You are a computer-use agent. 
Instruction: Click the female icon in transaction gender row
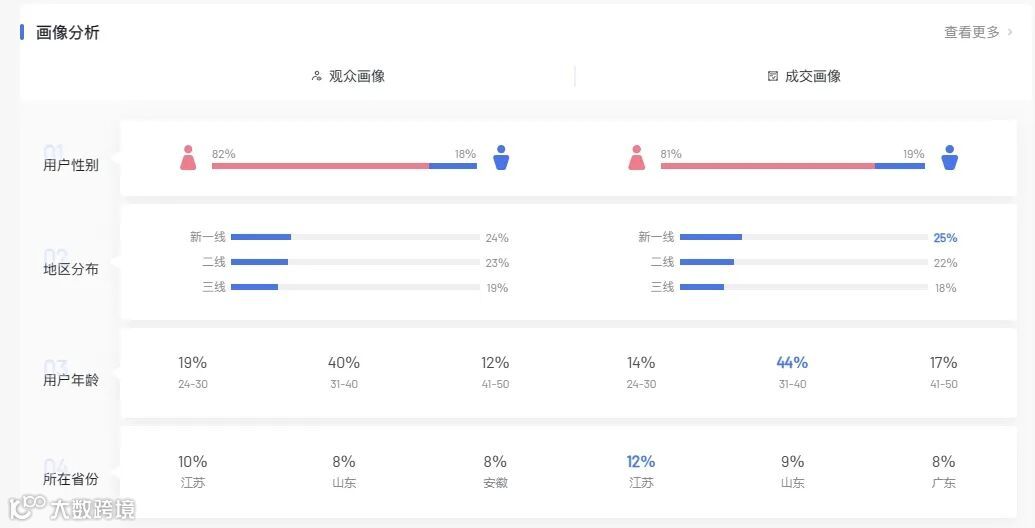(637, 158)
